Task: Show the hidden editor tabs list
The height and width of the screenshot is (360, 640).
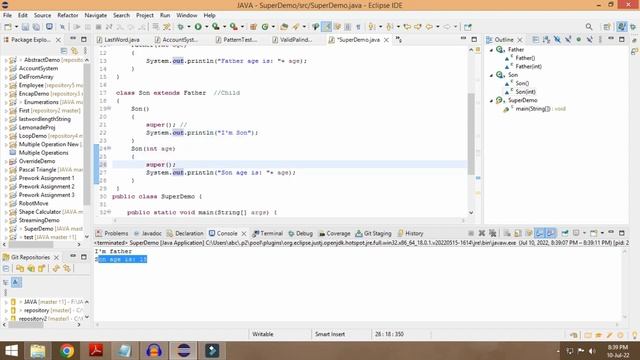Action: point(399,40)
